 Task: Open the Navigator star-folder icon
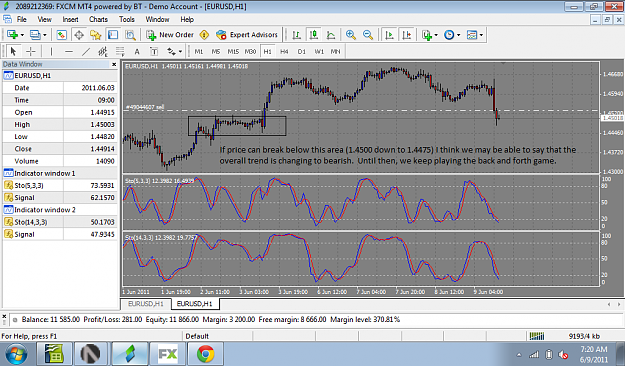tap(96, 35)
